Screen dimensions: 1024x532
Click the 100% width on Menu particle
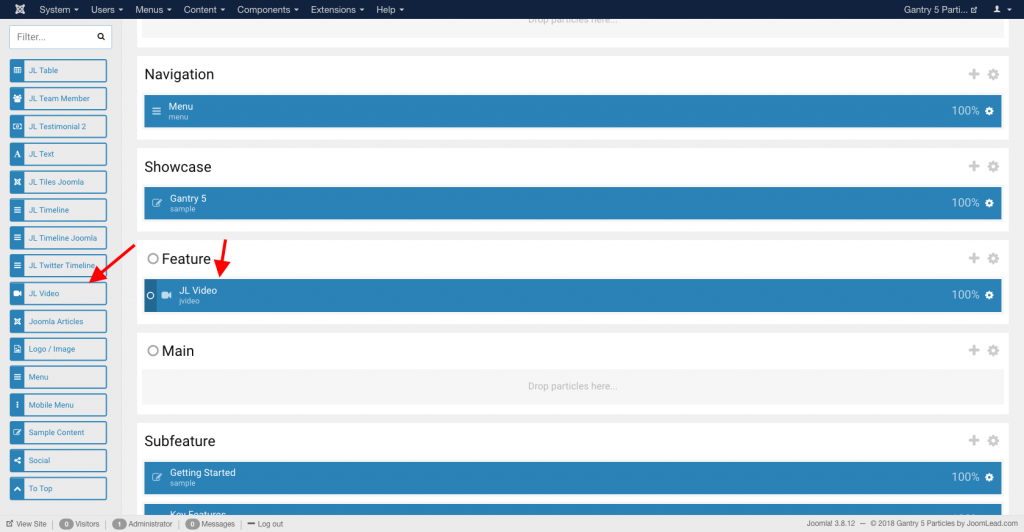(965, 111)
